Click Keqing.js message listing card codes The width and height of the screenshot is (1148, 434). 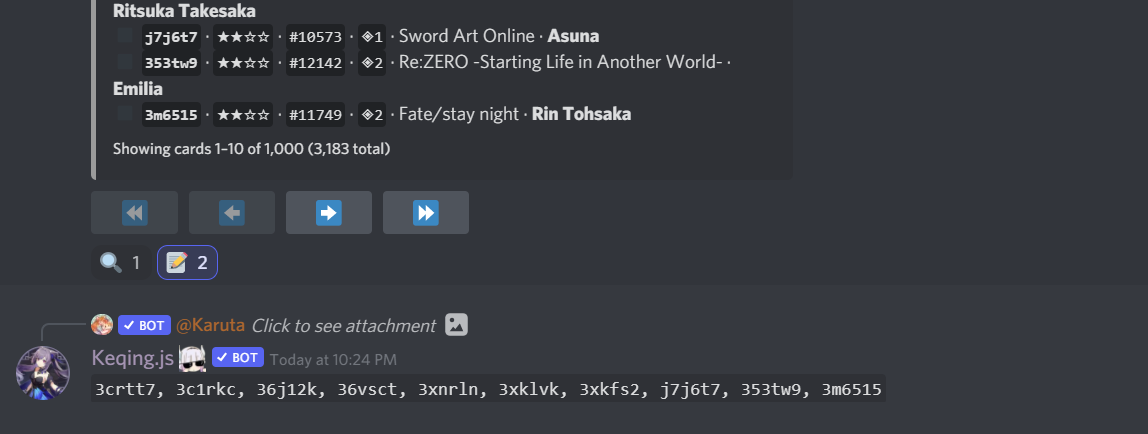[x=488, y=389]
